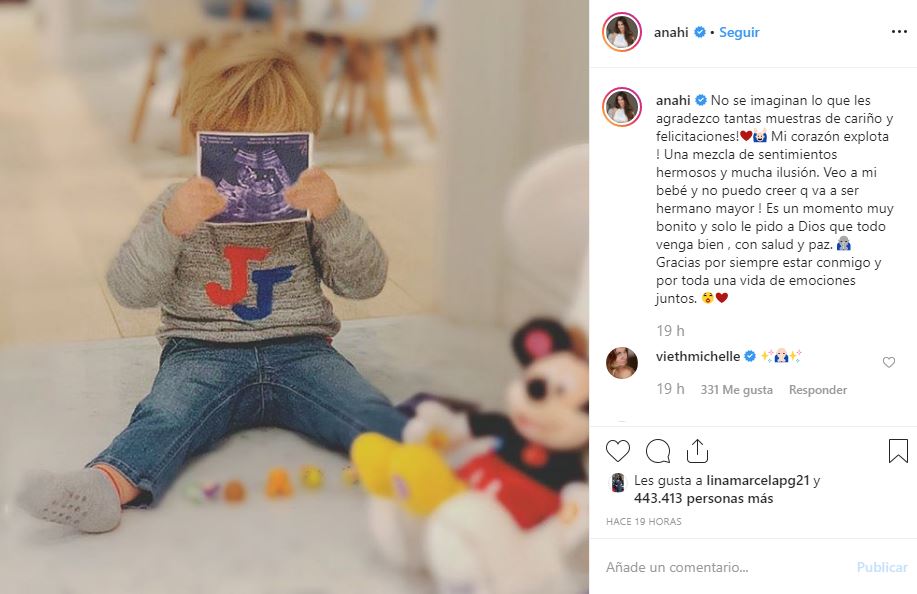This screenshot has width=917, height=594.
Task: Like viethmichelle's comment with small heart
Action: (x=888, y=362)
